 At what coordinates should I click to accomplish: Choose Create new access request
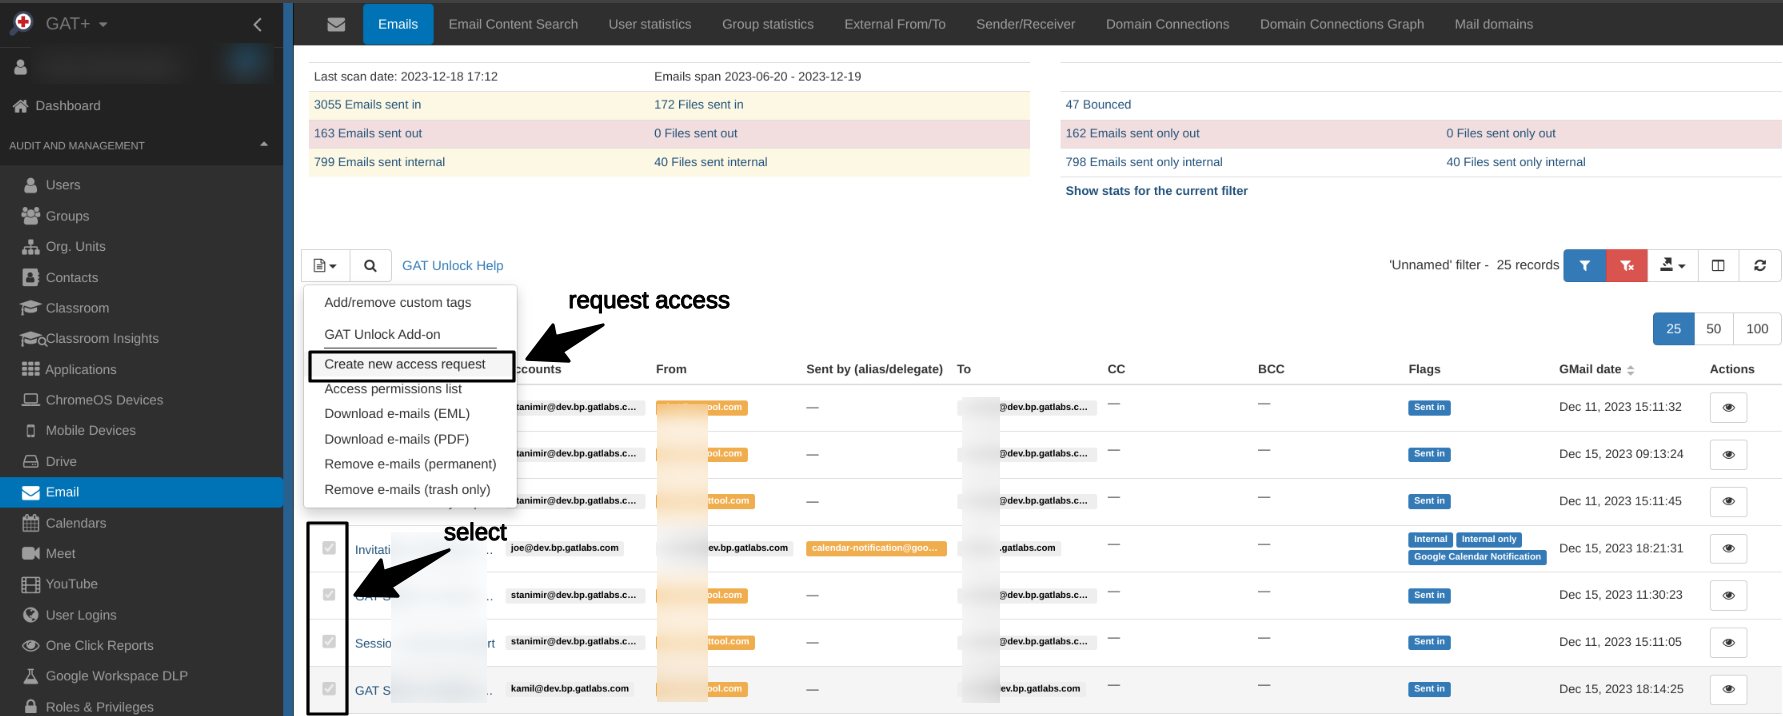405,365
